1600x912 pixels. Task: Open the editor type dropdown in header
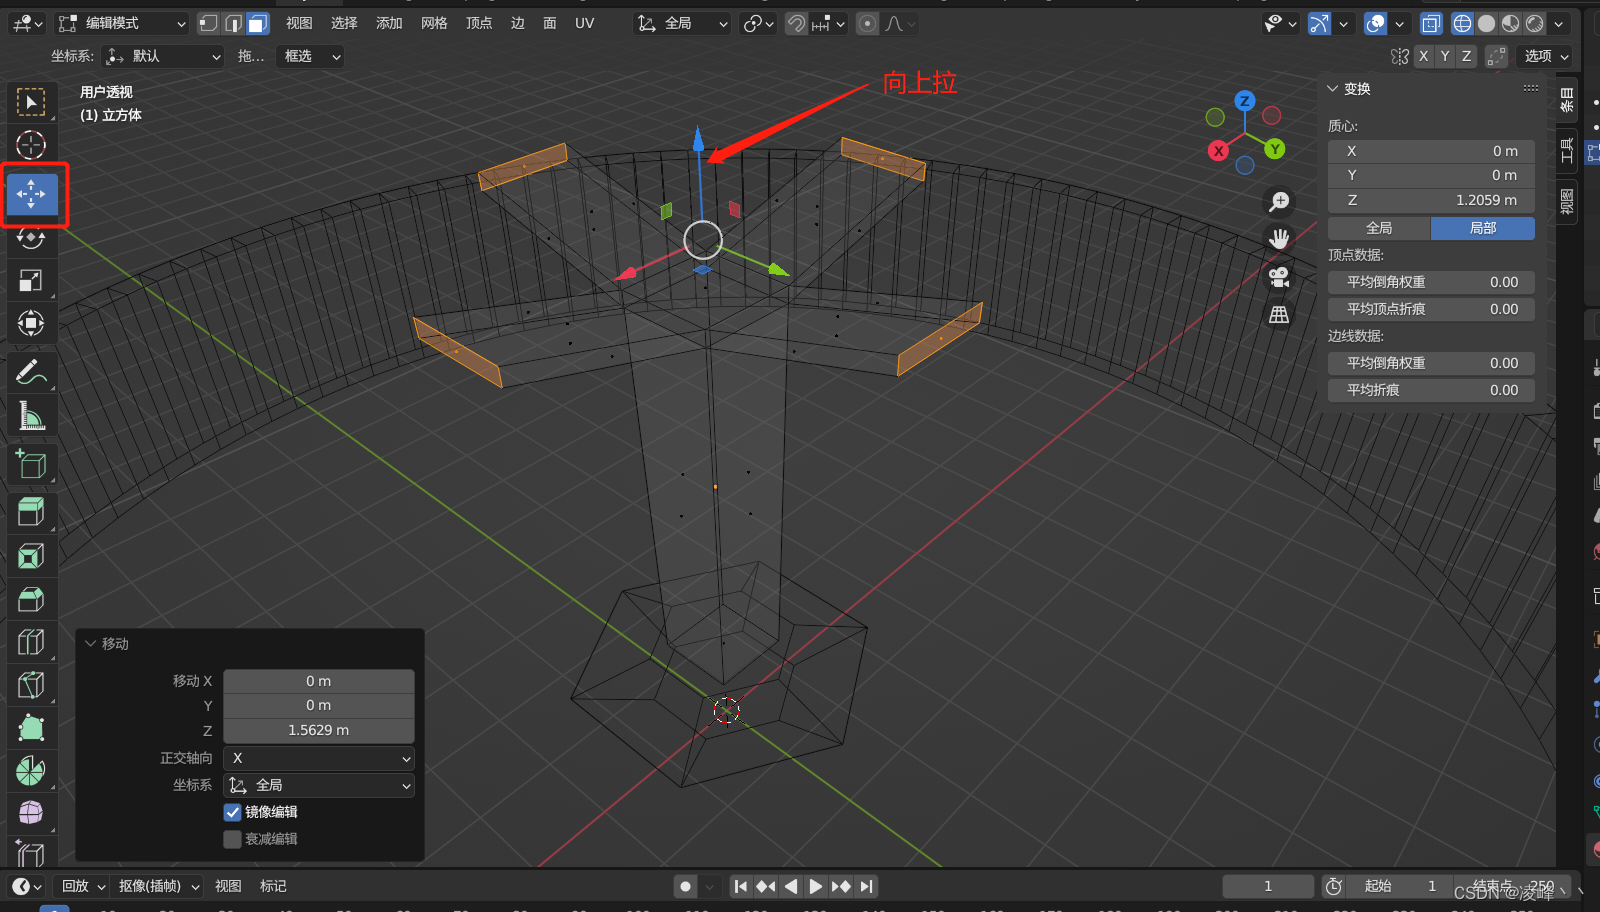27,23
